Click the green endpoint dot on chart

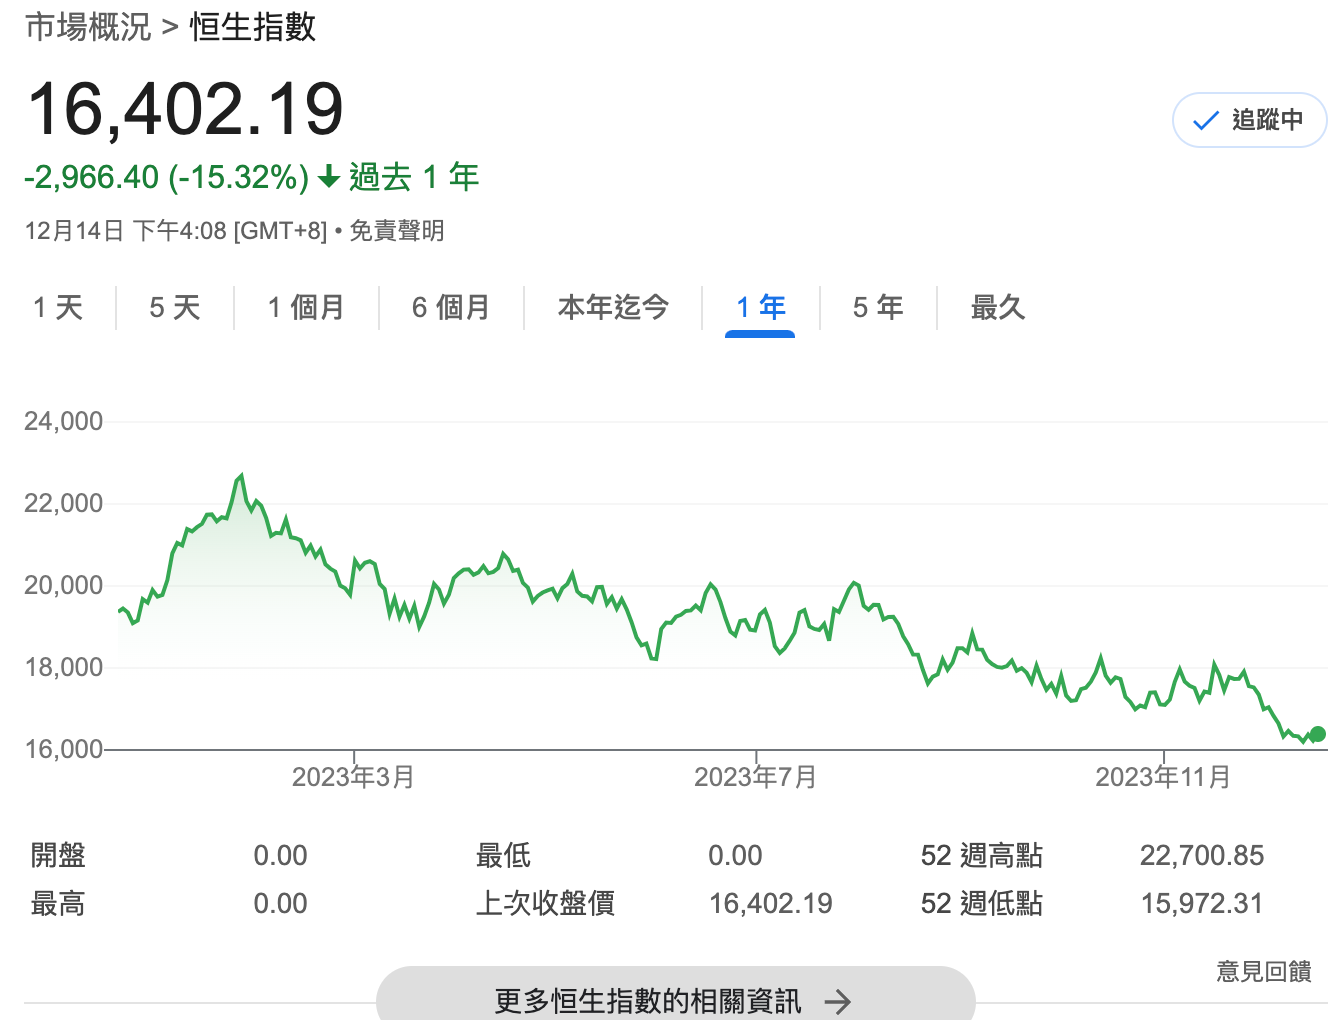click(1318, 734)
